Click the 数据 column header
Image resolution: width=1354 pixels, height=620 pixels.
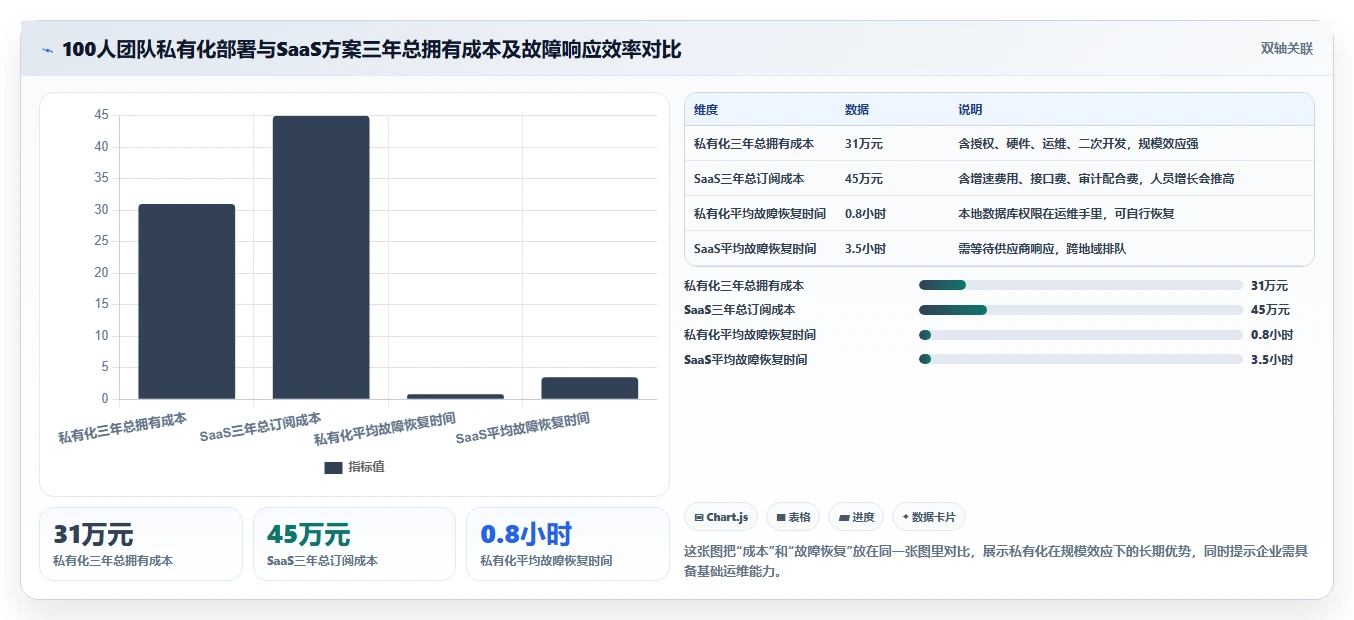coord(857,110)
